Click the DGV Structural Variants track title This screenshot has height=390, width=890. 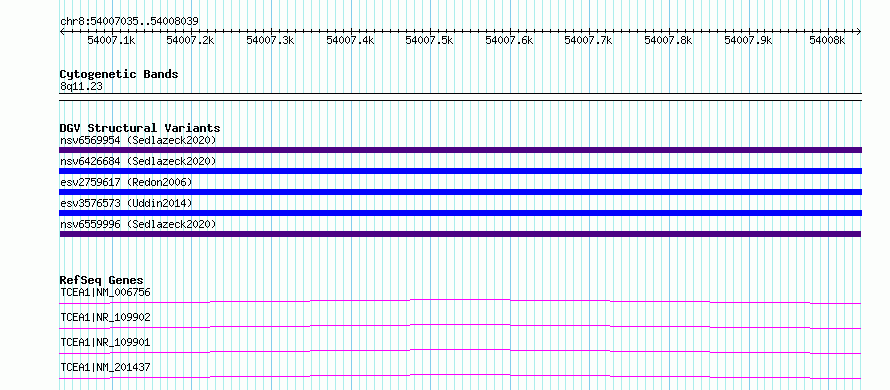[140, 128]
